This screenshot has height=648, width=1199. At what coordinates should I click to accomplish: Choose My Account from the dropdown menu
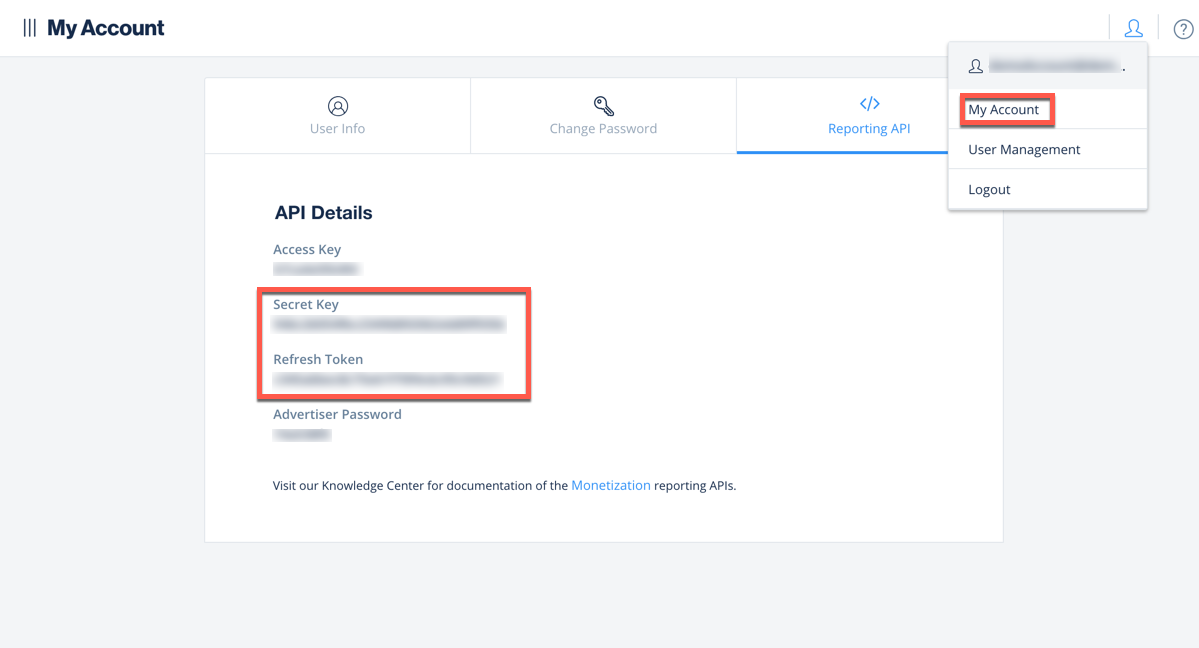tap(1005, 110)
